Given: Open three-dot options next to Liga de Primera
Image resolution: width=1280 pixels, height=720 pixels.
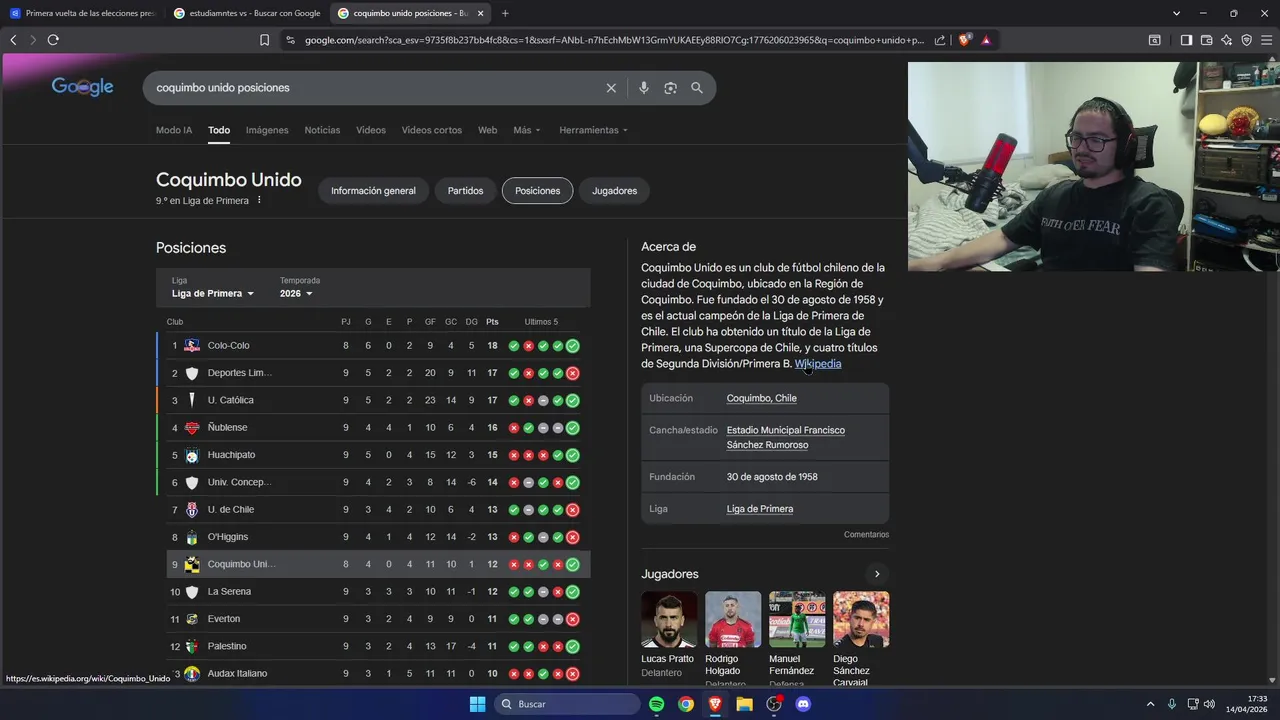Looking at the screenshot, I should (x=259, y=200).
